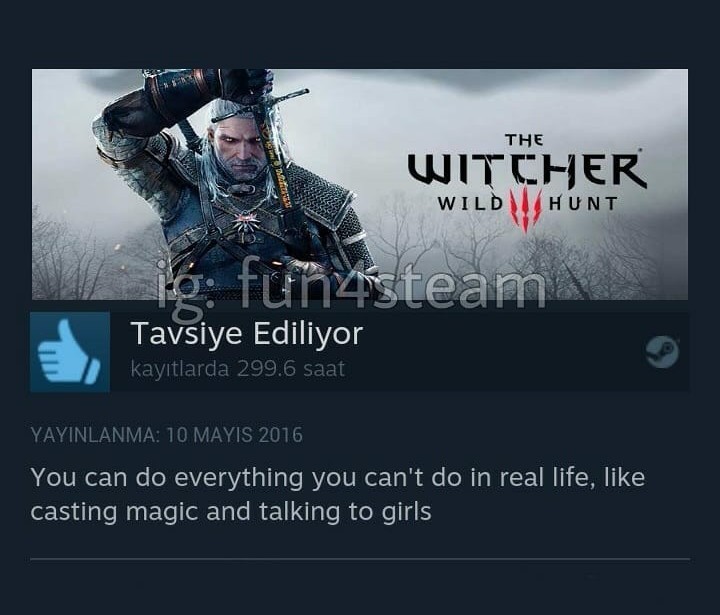
Task: Click the "kayıtlarda 299.6 saat" playtime text
Action: click(237, 369)
